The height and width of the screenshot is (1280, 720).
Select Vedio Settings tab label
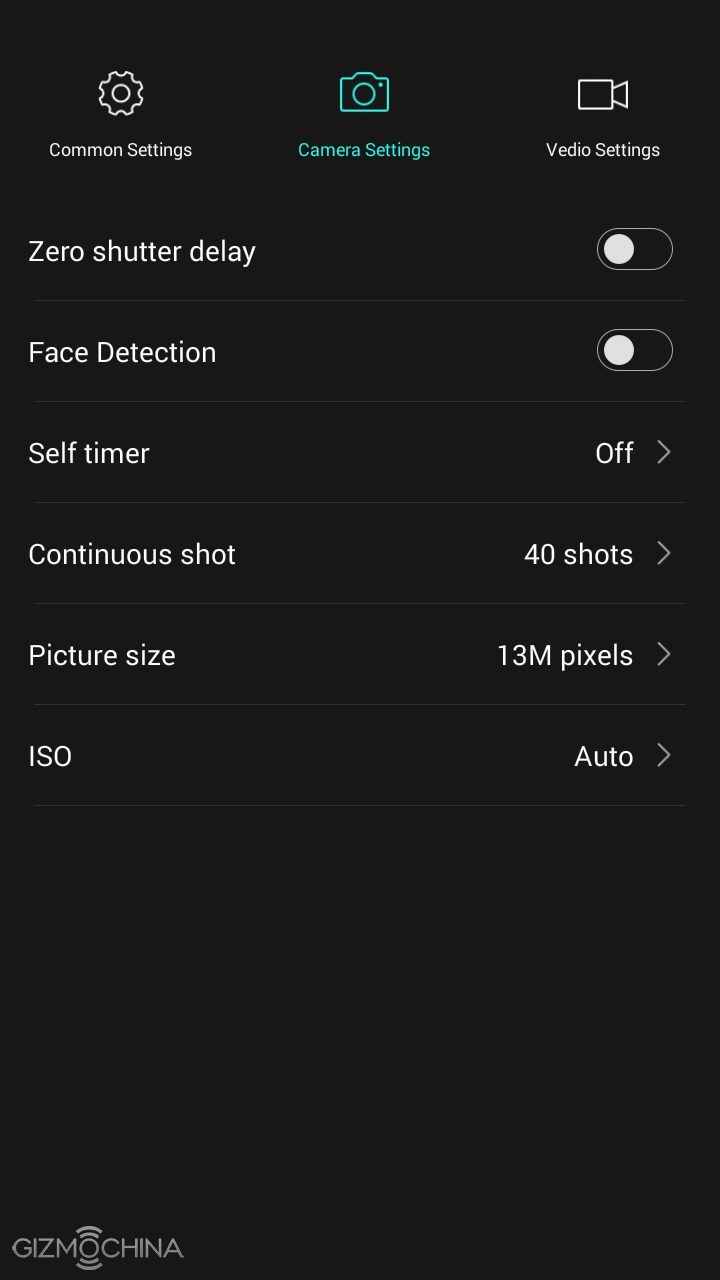click(603, 150)
